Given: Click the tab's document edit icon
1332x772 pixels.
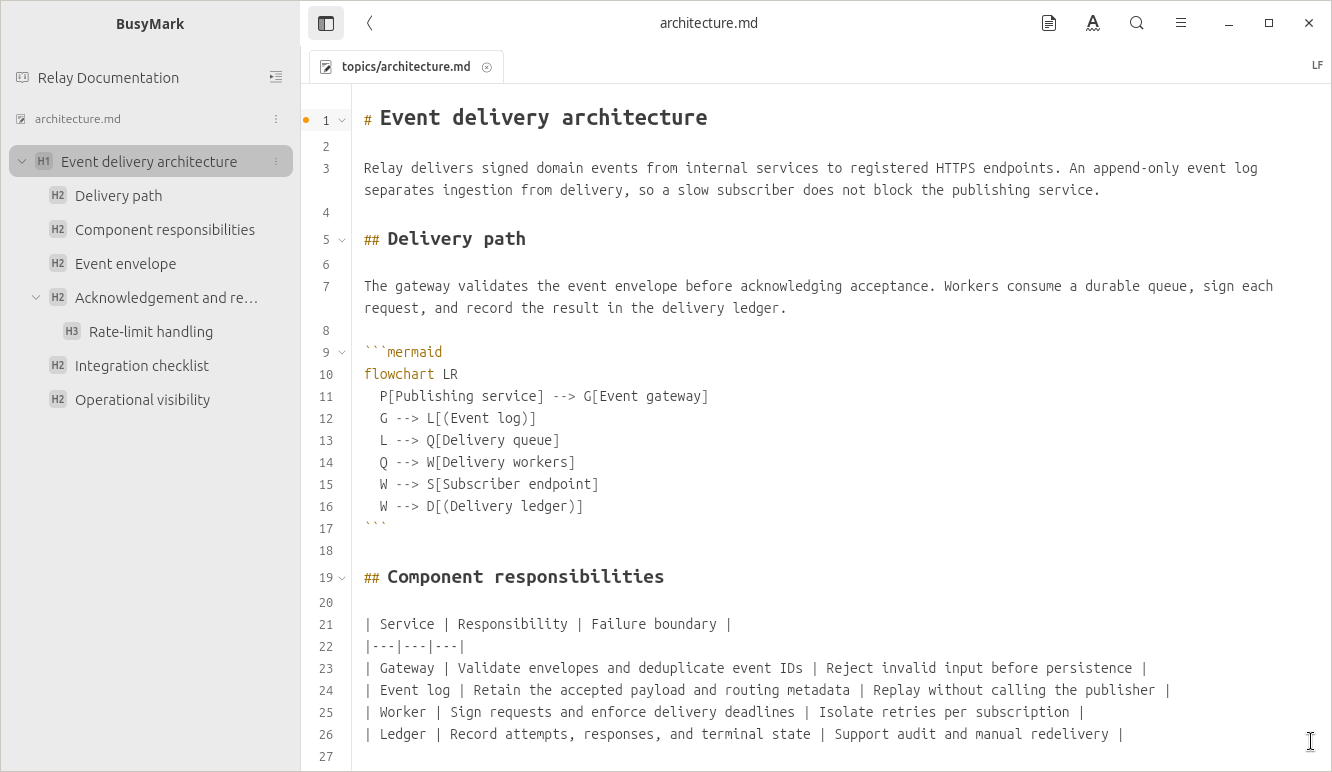Looking at the screenshot, I should (x=326, y=67).
